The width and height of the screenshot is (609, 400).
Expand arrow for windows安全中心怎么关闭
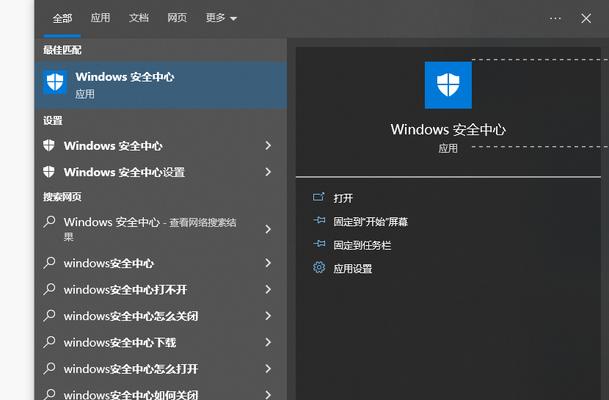[x=268, y=316]
